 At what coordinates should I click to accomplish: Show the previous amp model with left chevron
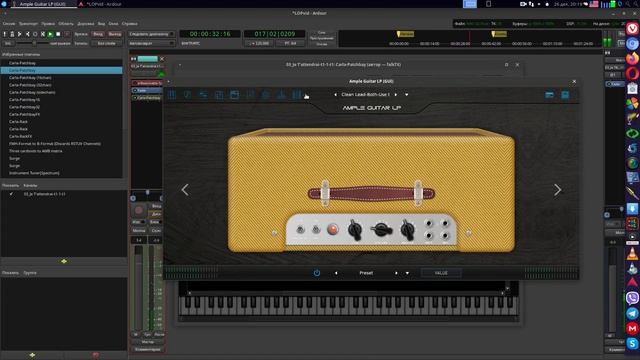[185, 189]
